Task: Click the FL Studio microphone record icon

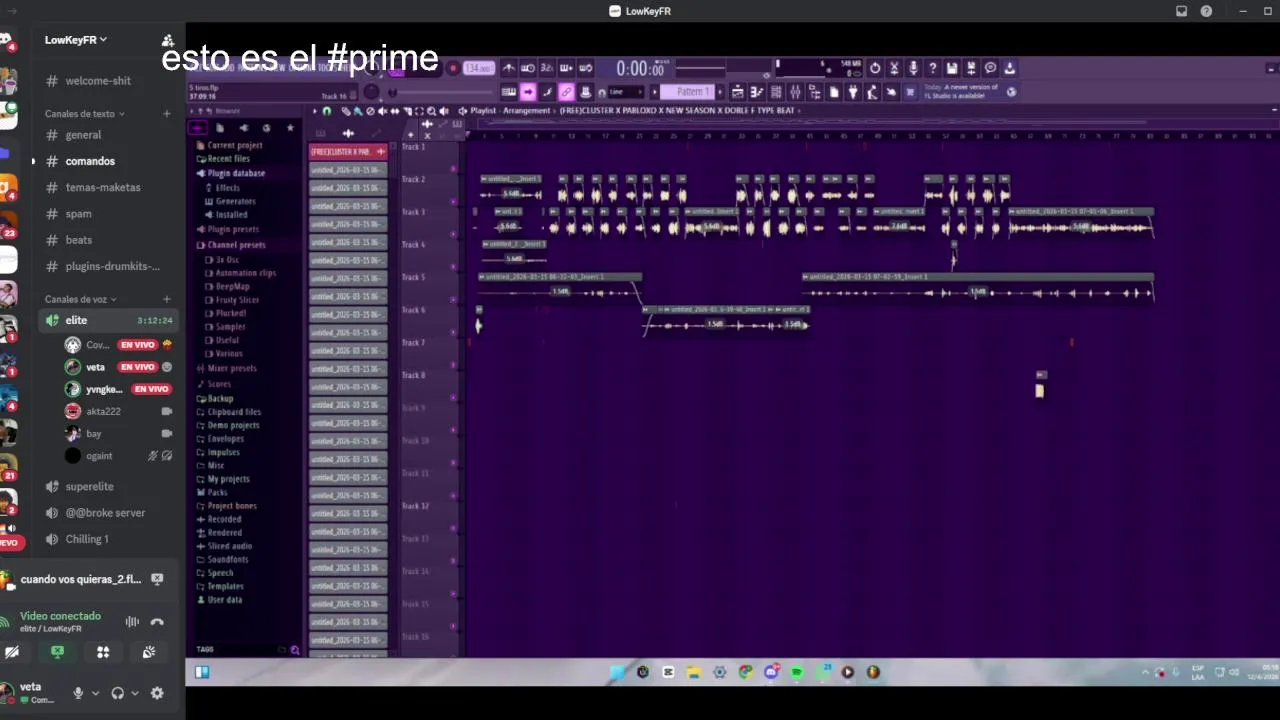Action: pos(913,68)
